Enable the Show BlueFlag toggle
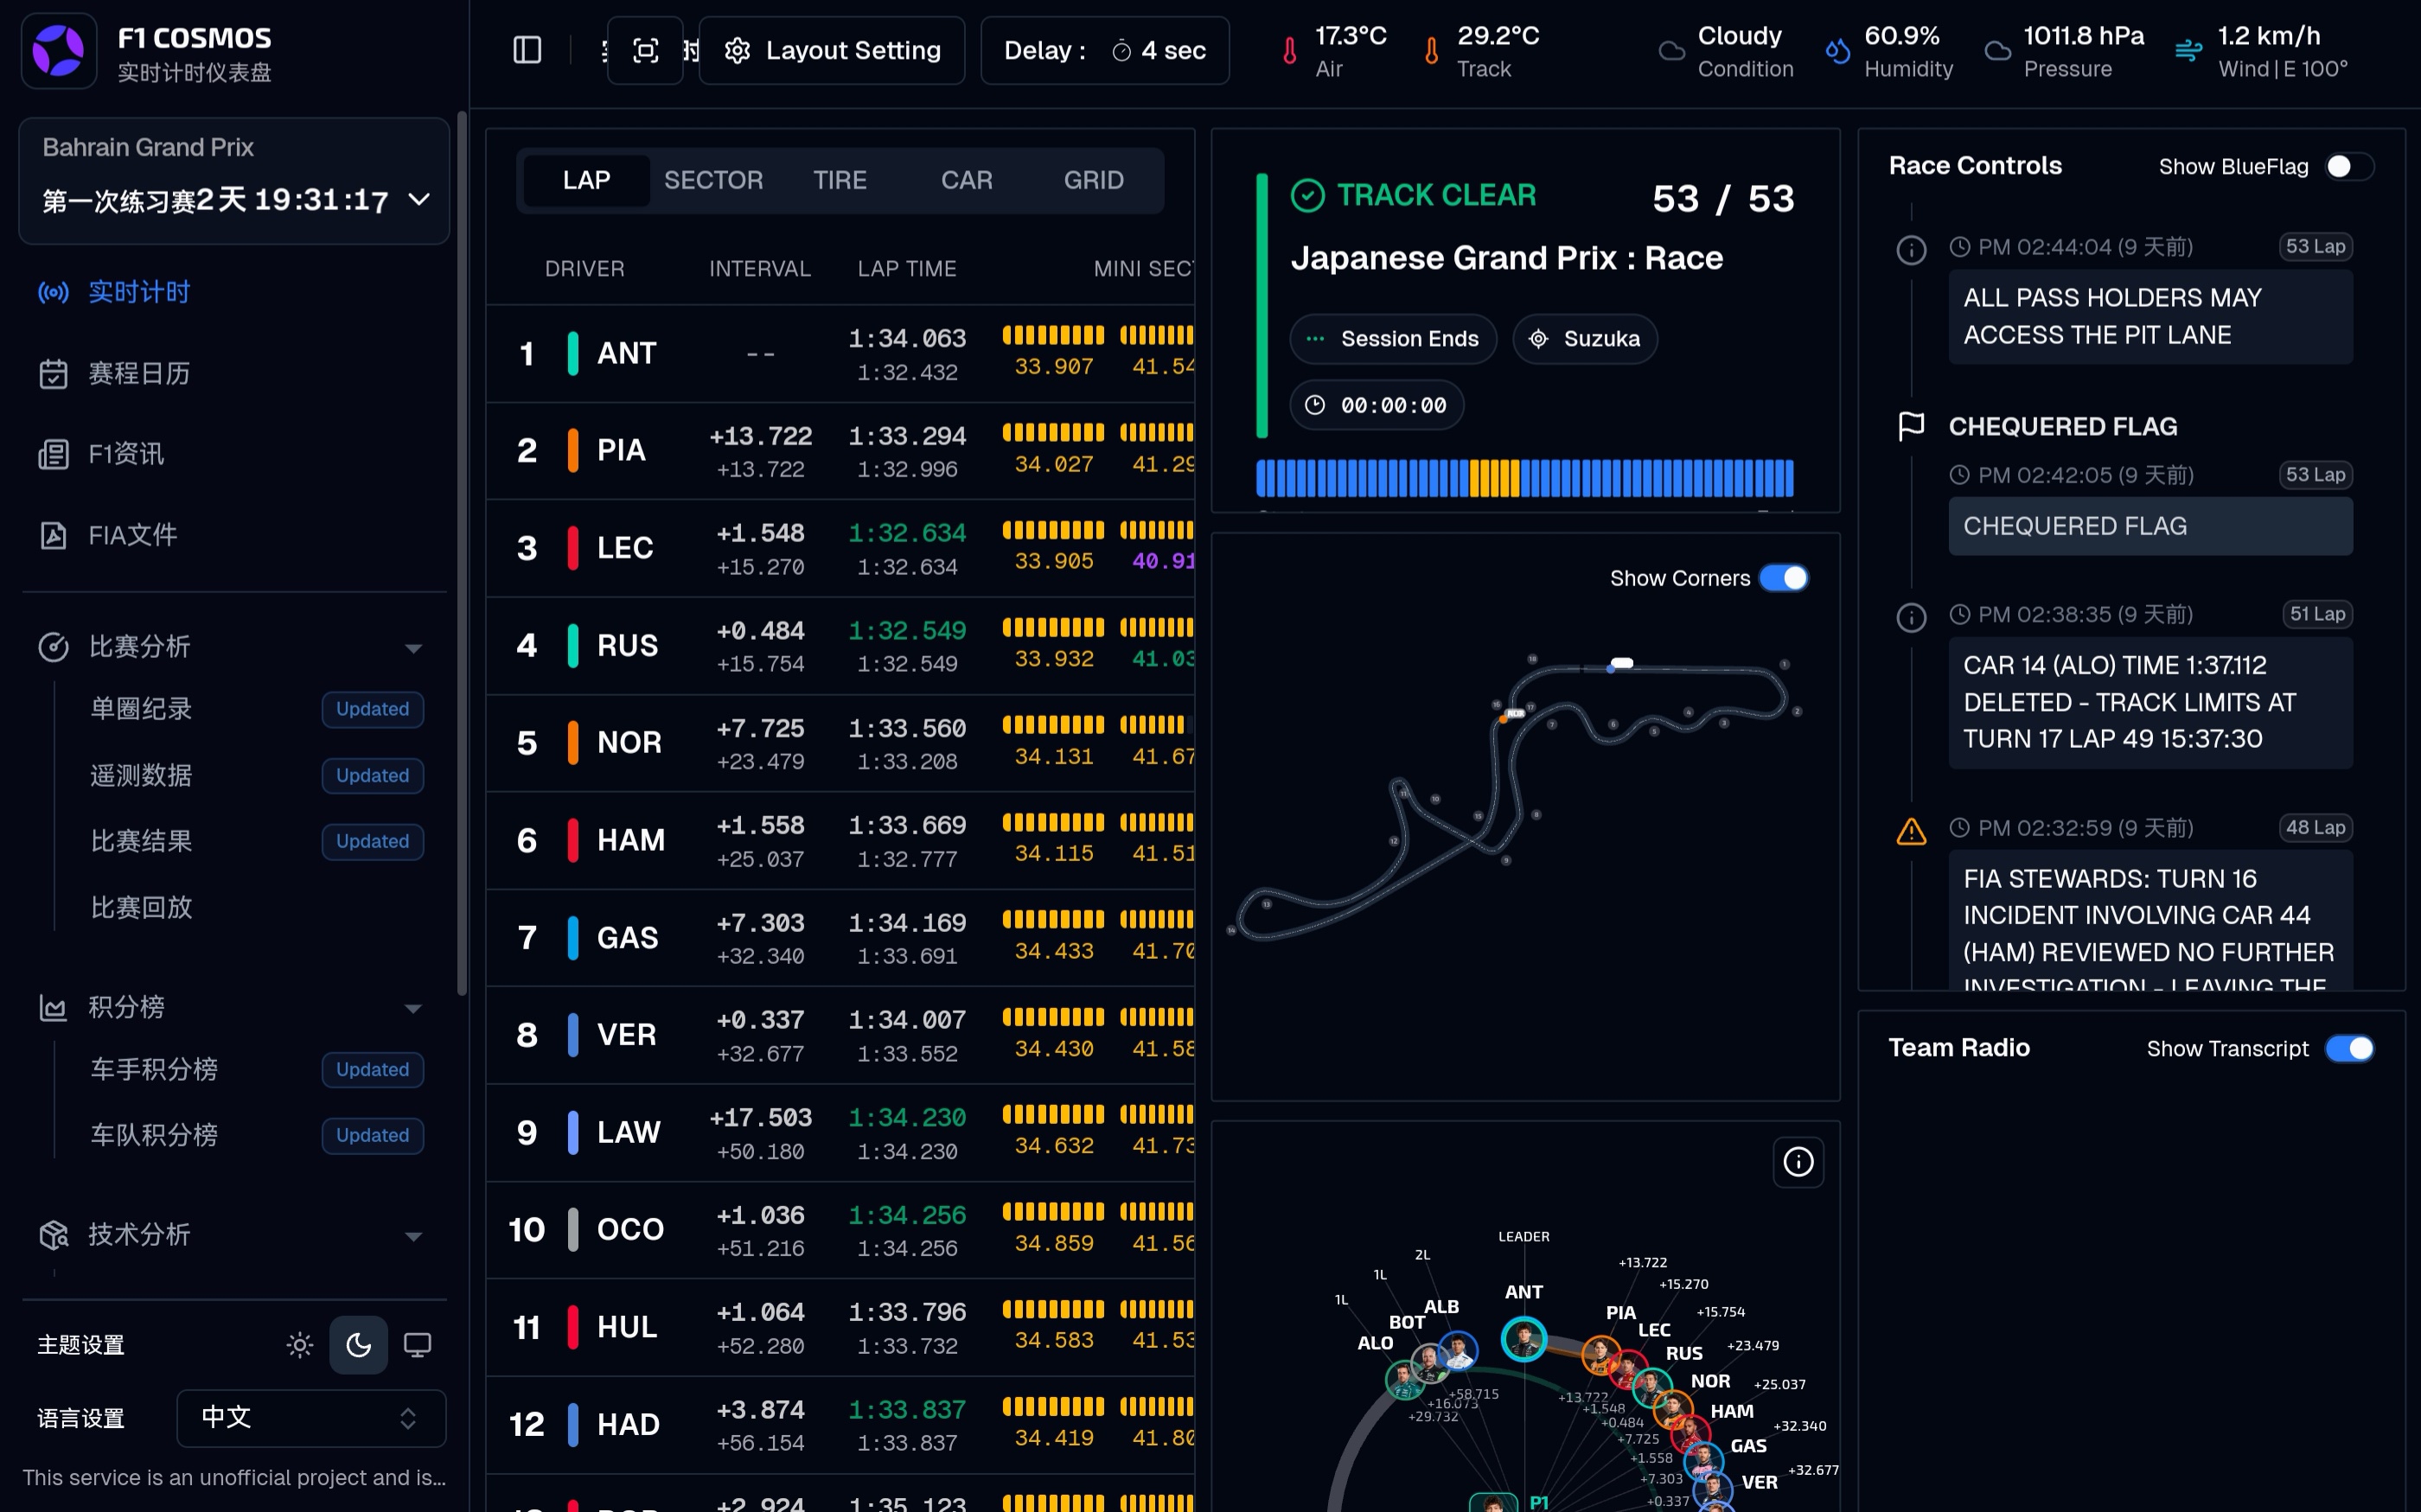Viewport: 2421px width, 1512px height. click(x=2349, y=166)
